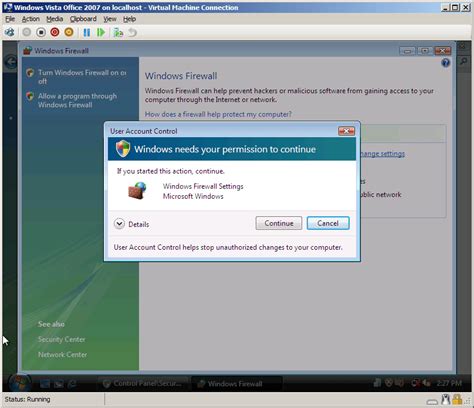Click the first quick launch icon in taskbar
Image resolution: width=474 pixels, height=408 pixels.
[x=45, y=384]
